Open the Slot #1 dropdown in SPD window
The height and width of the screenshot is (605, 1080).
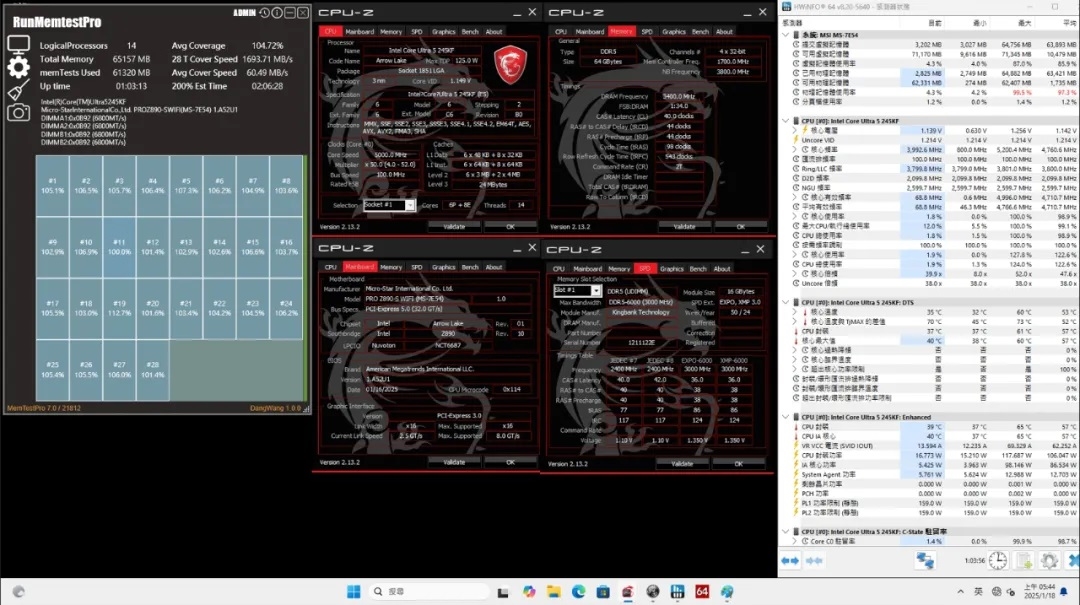coord(577,291)
